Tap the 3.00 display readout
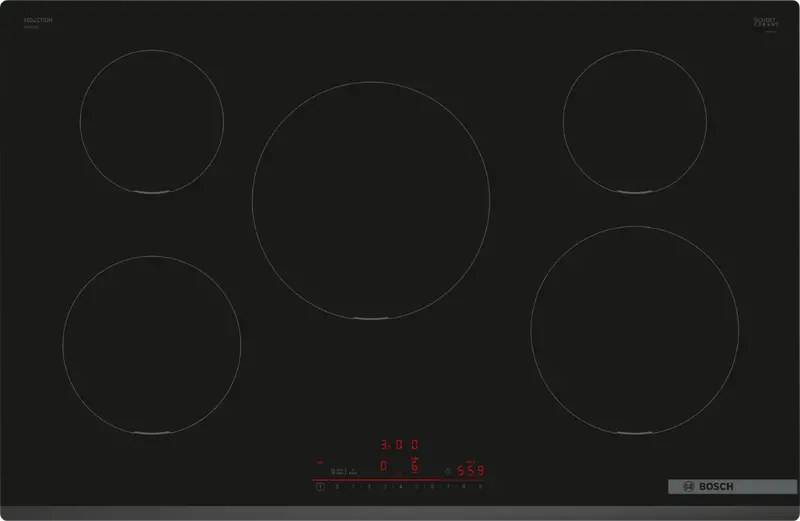Image resolution: width=800 pixels, height=521 pixels. point(399,445)
